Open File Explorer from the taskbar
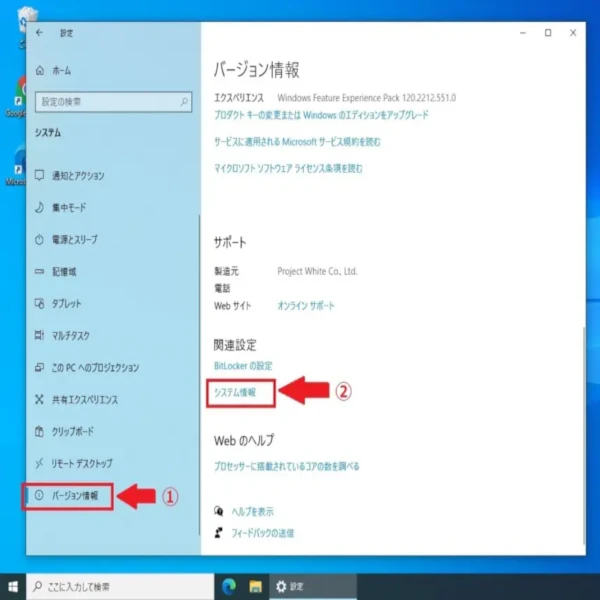 [x=256, y=587]
